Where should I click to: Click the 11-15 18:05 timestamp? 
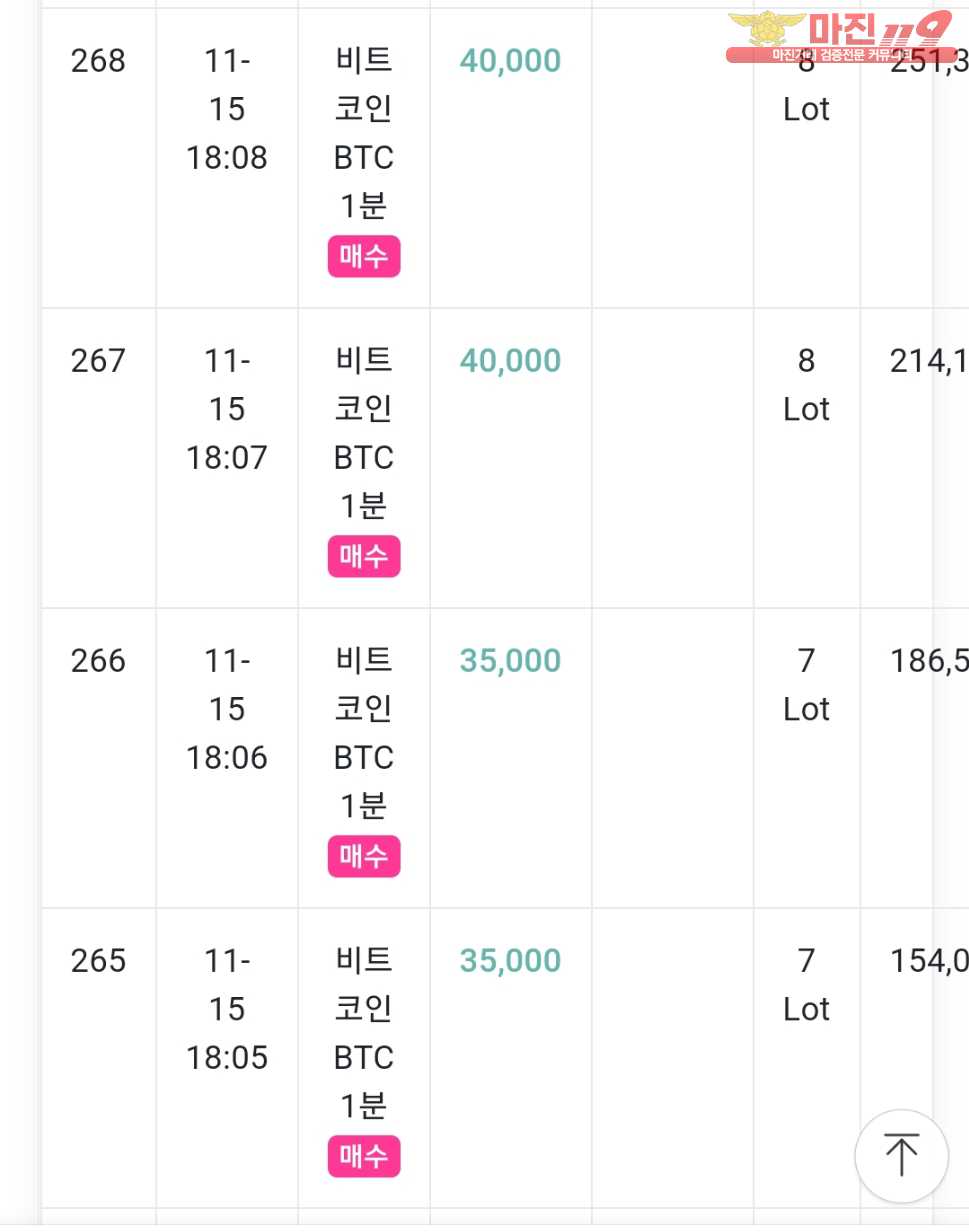click(x=227, y=1009)
